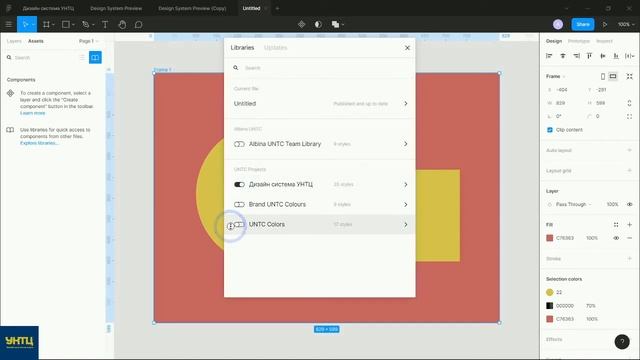Toggle Albina UNTC Team Library switch
The width and height of the screenshot is (640, 360).
pos(239,144)
